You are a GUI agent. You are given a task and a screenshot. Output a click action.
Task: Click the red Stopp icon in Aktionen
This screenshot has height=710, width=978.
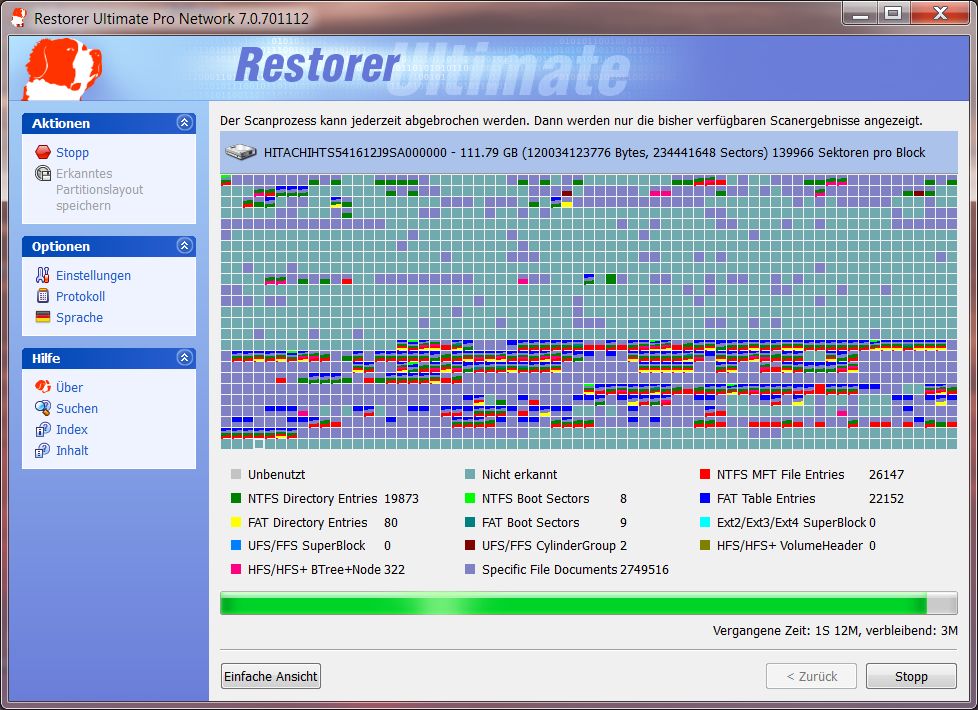coord(43,152)
